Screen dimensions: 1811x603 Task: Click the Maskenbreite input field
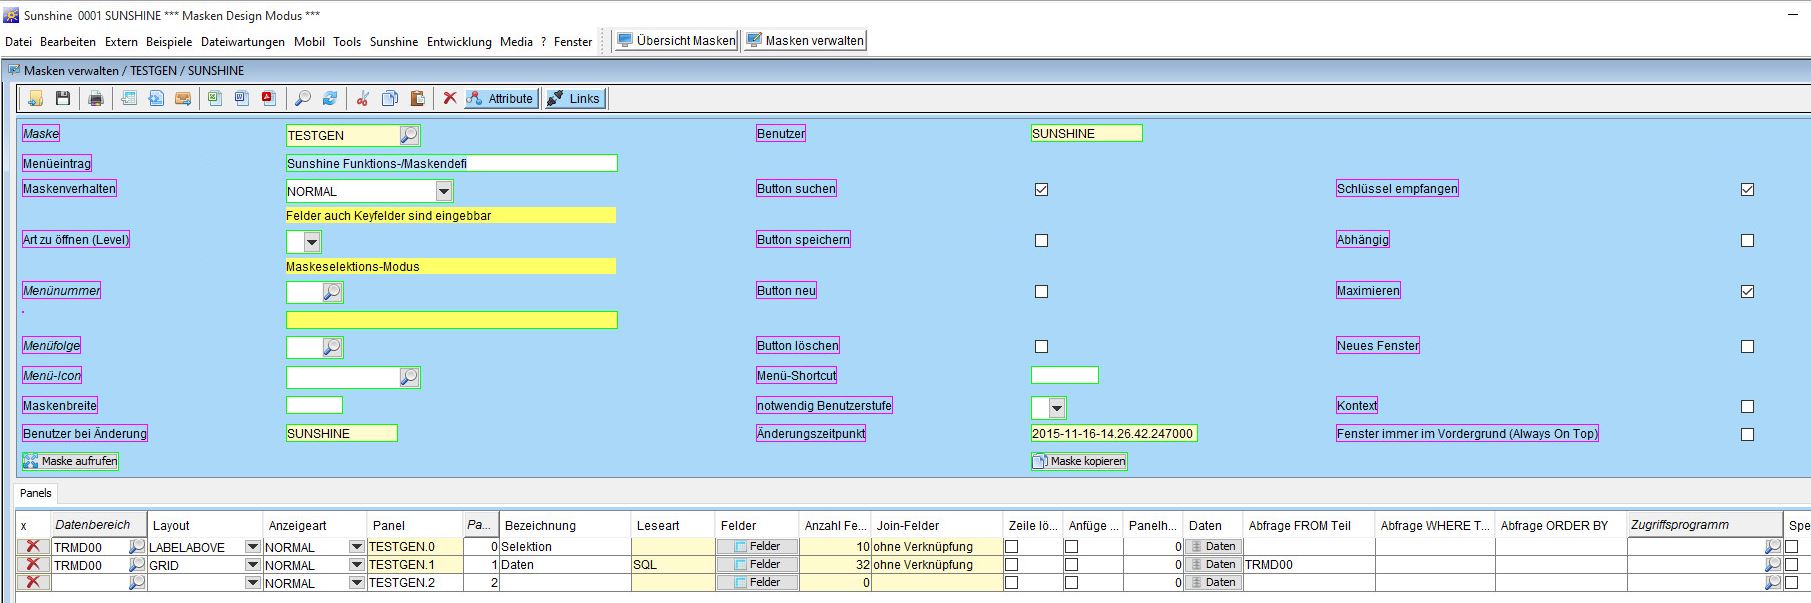click(x=314, y=405)
